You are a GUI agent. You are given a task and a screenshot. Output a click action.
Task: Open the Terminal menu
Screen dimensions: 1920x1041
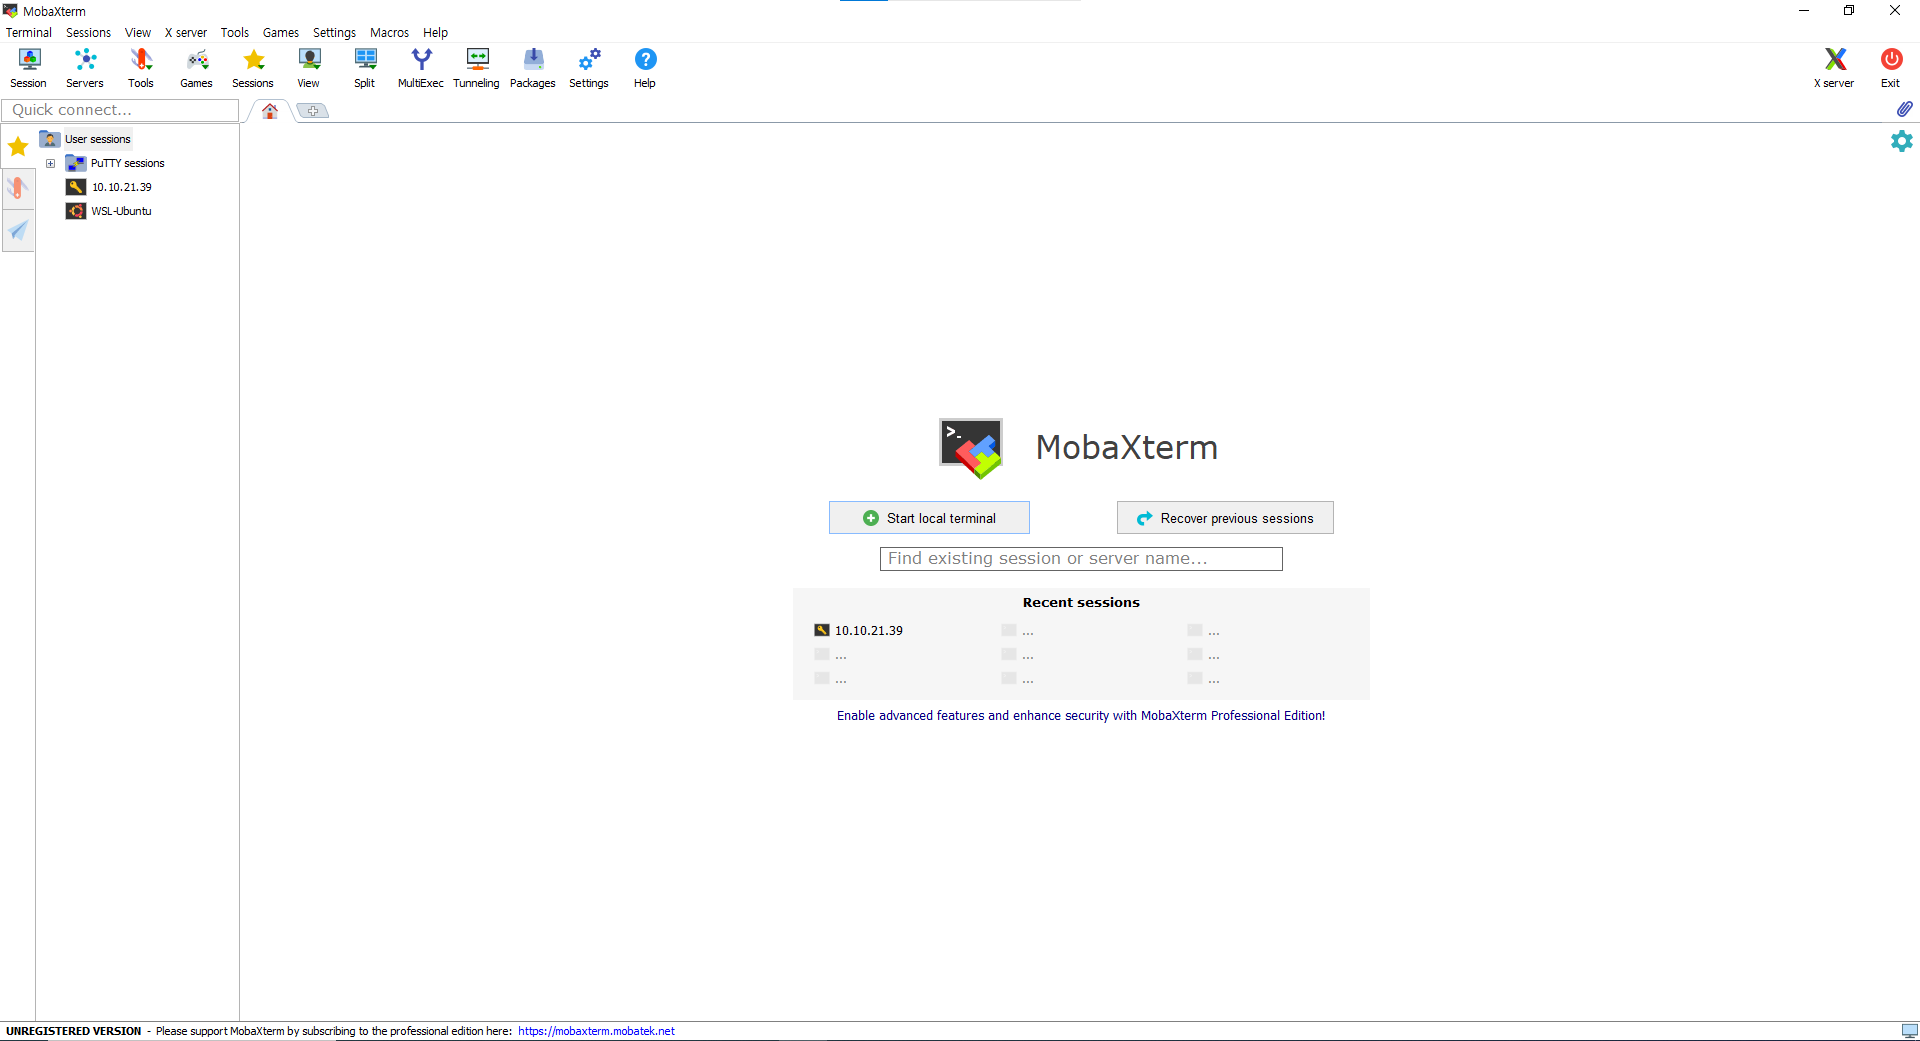pos(29,33)
